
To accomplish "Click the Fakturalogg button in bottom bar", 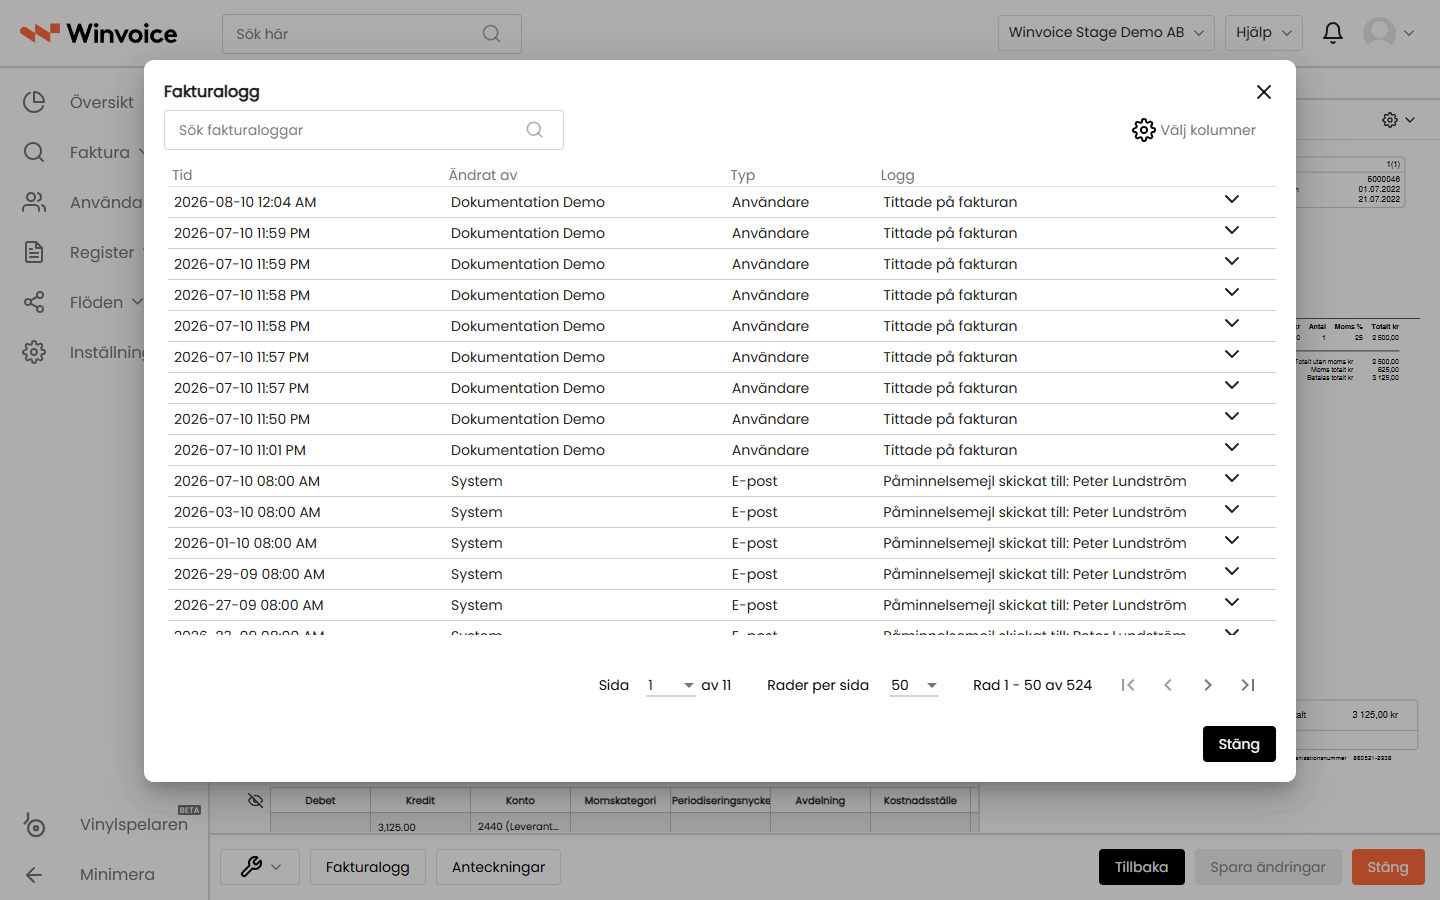I will [x=367, y=867].
